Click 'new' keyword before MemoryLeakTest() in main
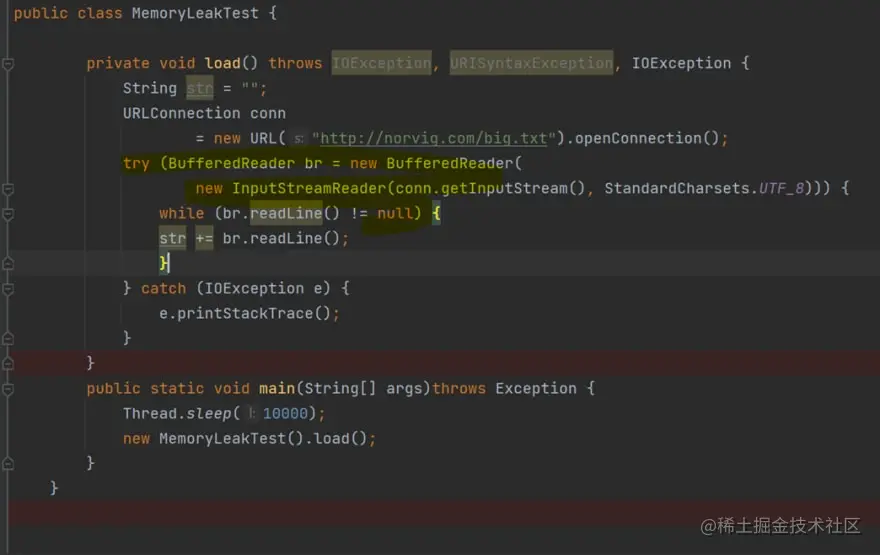Viewport: 880px width, 555px height. 136,438
